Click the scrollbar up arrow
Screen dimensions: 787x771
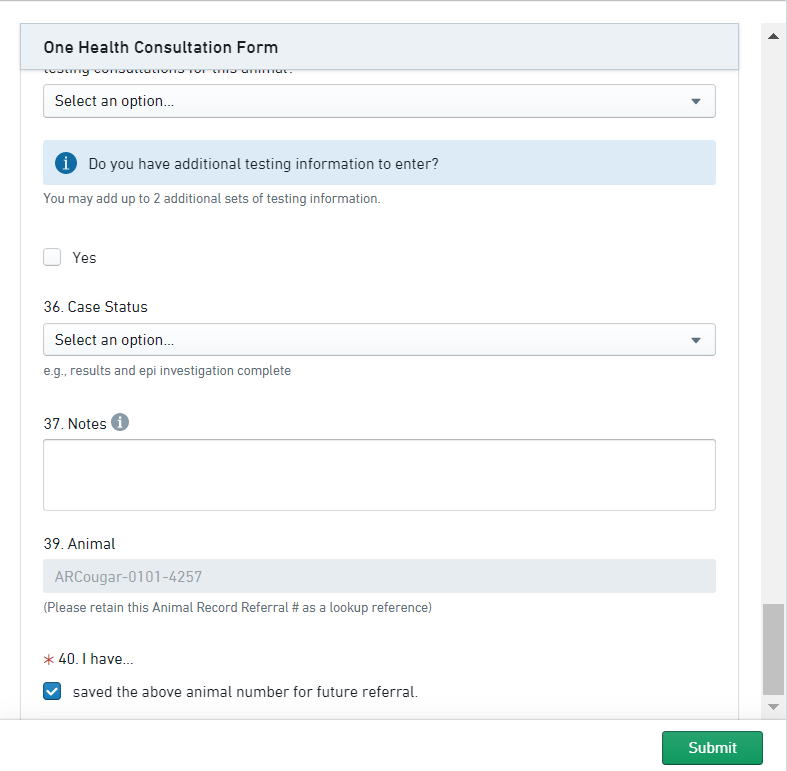773,36
